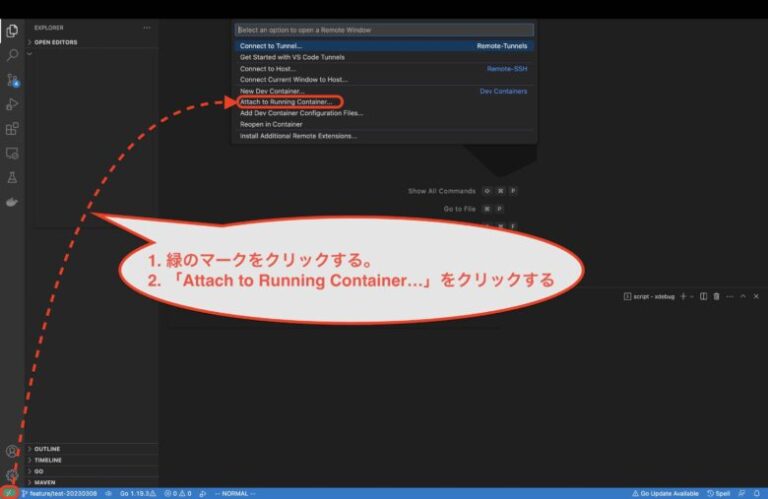Expand the Timeline section

point(48,460)
